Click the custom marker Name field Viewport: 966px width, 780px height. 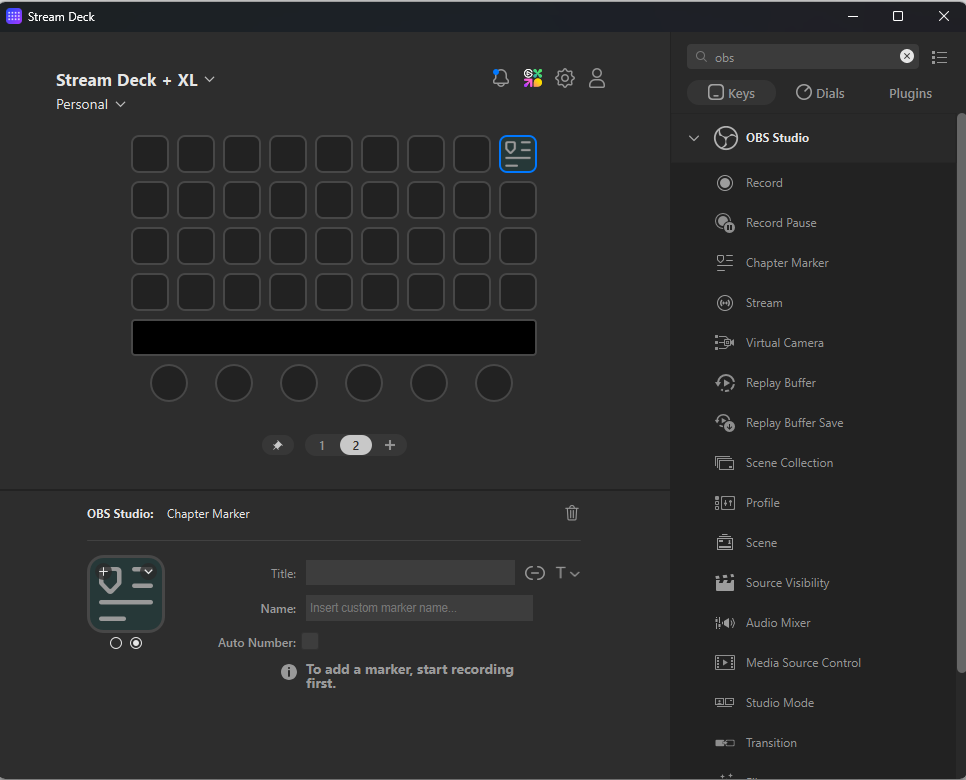click(419, 608)
